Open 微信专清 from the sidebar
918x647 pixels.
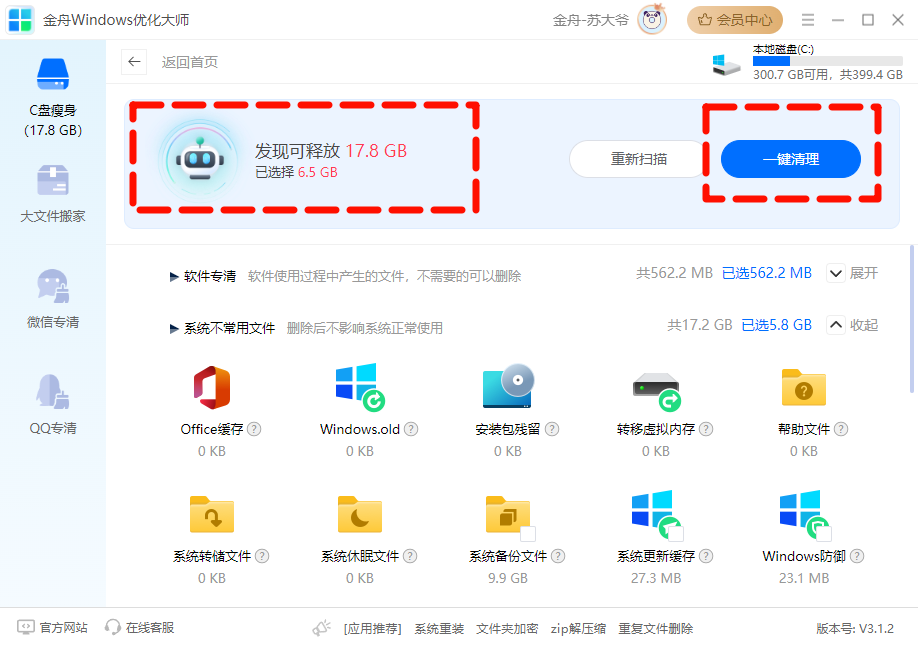(52, 300)
